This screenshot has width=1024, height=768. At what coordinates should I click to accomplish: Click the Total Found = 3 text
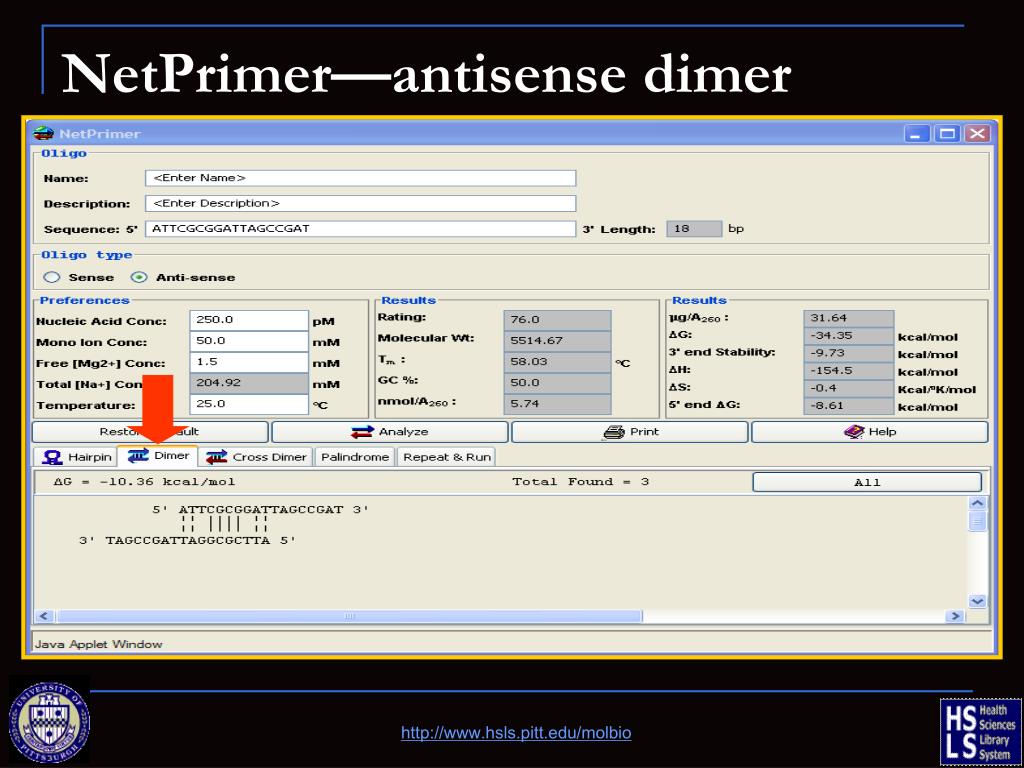(x=580, y=482)
